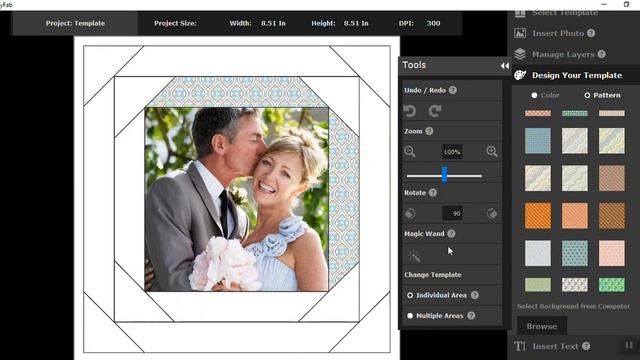Open help for Magic Wand
The height and width of the screenshot is (360, 640).
pos(451,233)
